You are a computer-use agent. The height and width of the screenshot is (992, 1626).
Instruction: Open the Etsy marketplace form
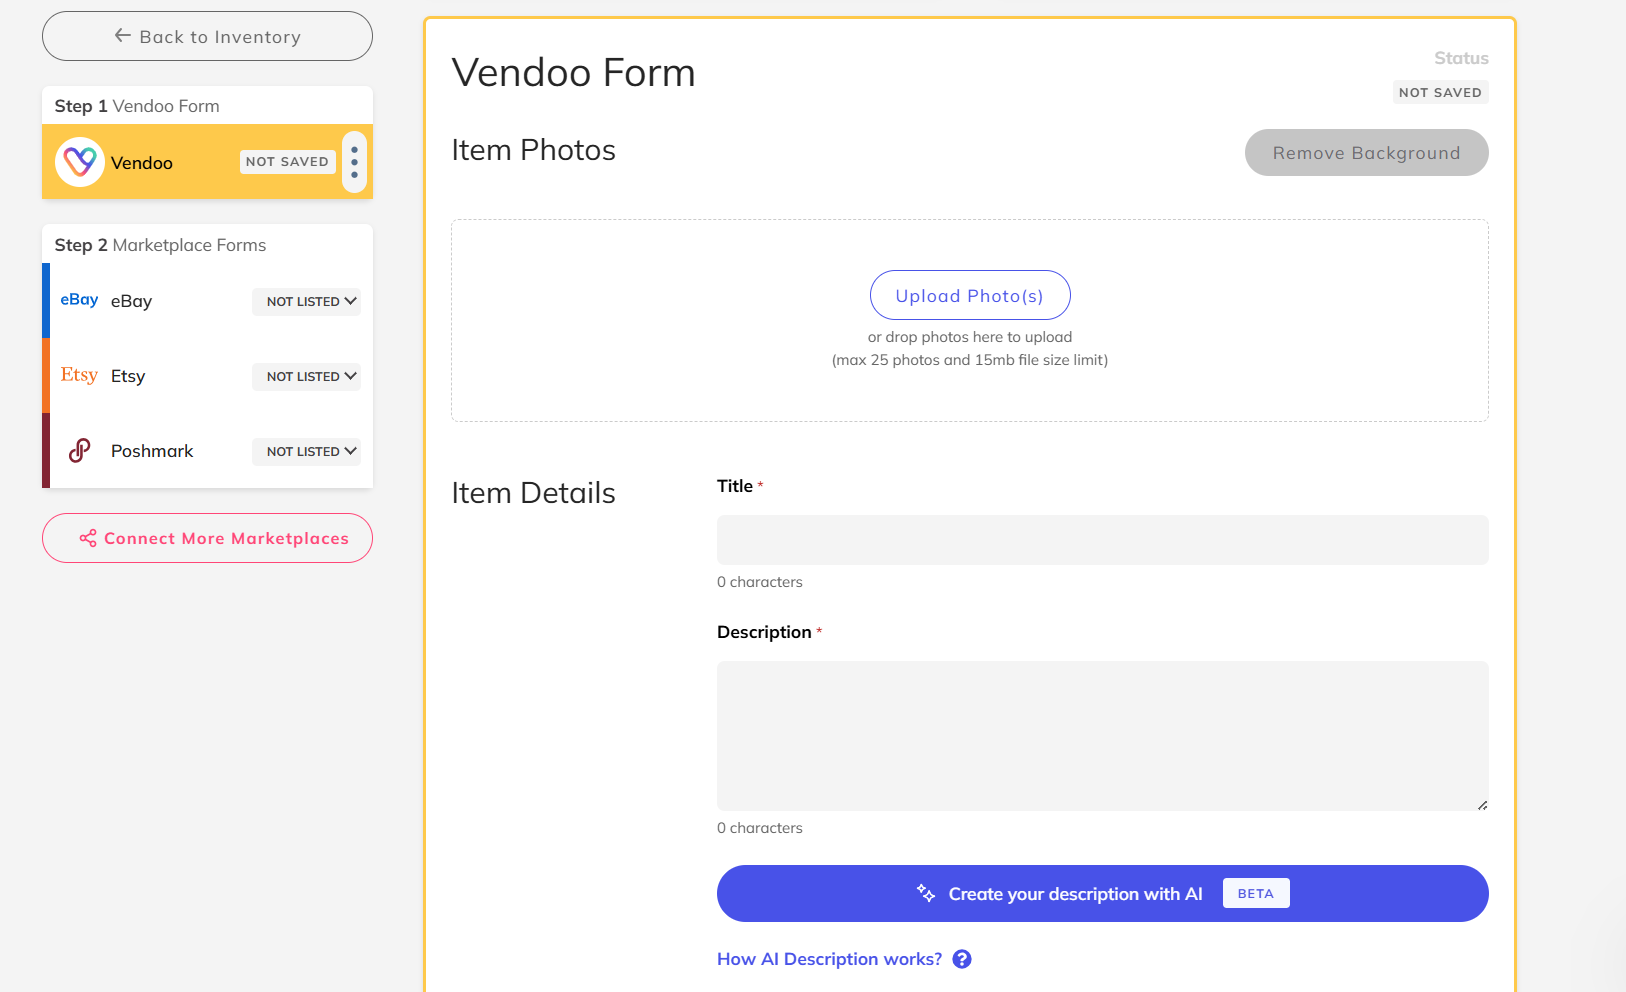pyautogui.click(x=207, y=376)
